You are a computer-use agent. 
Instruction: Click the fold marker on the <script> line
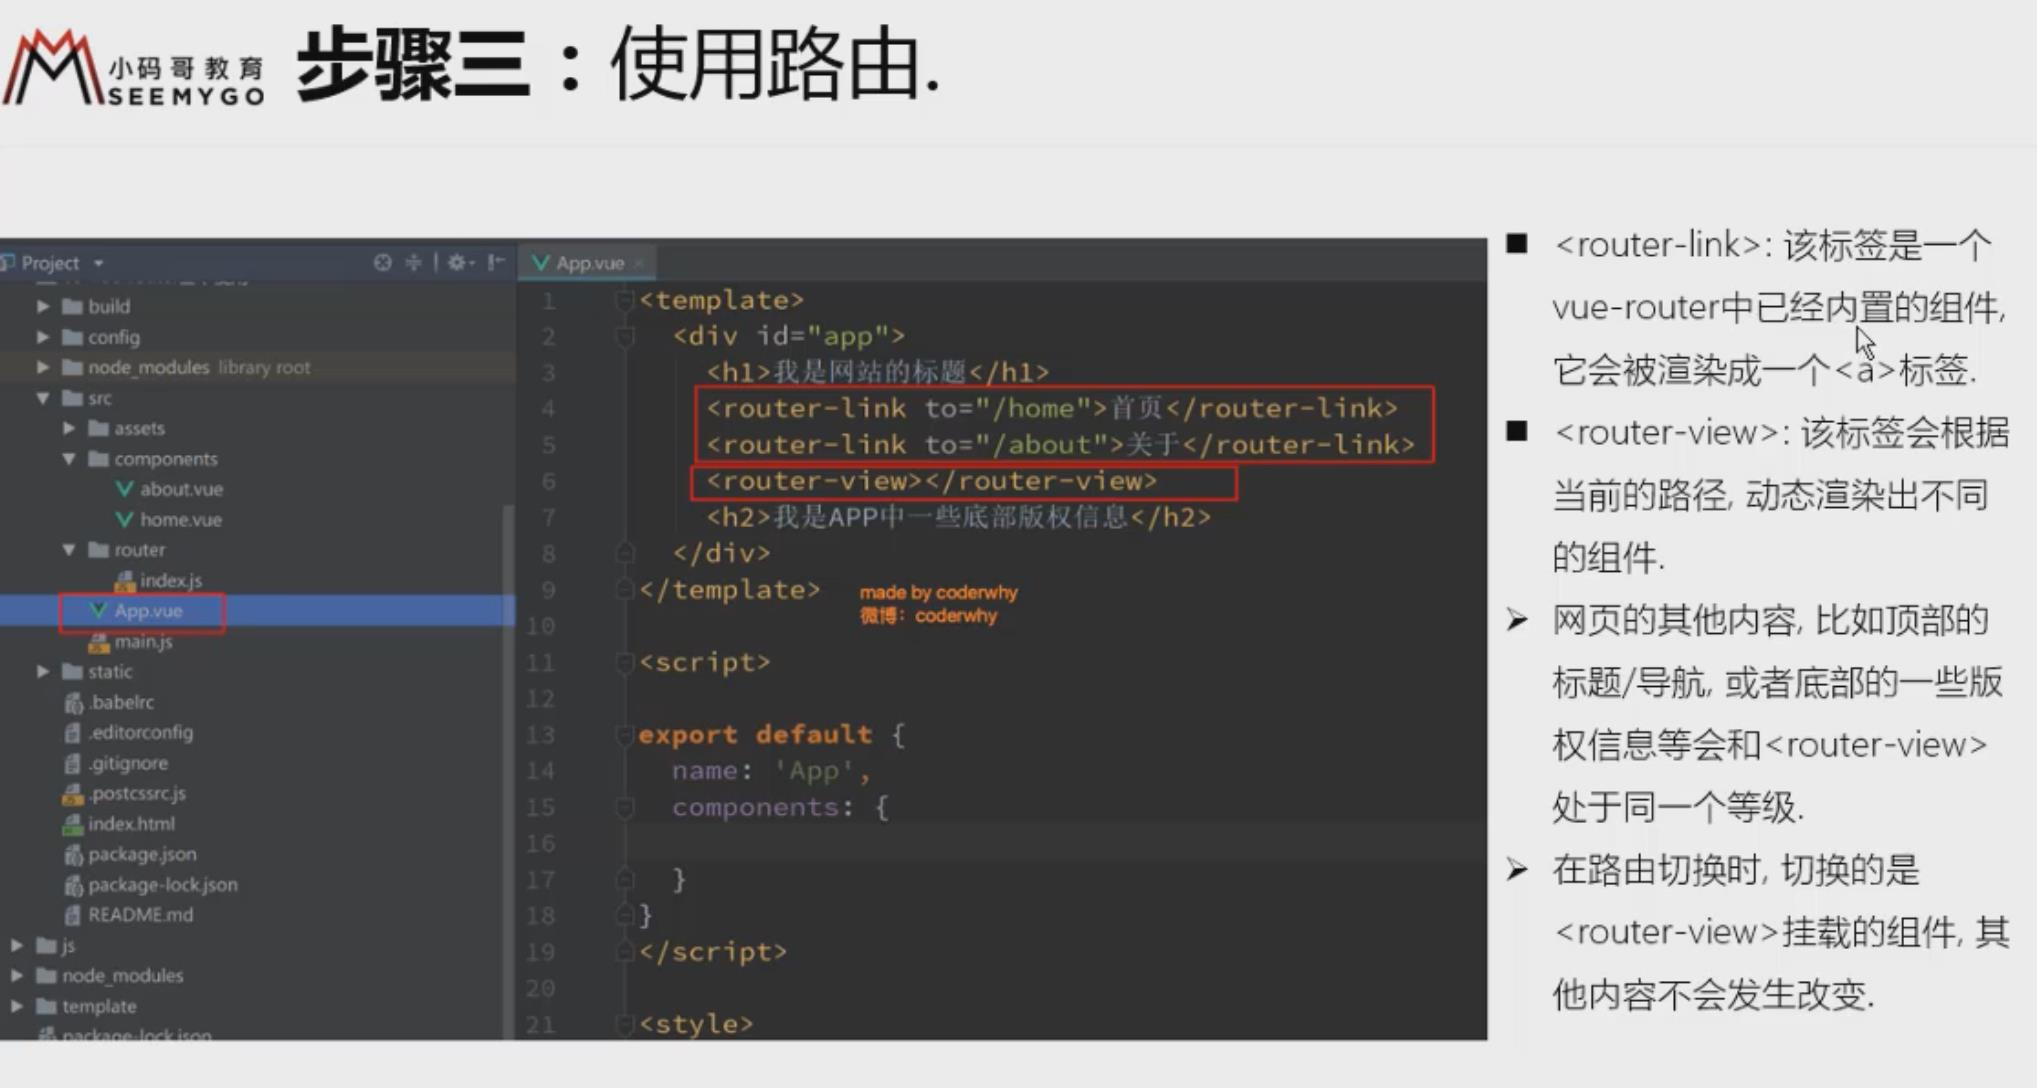pos(624,662)
